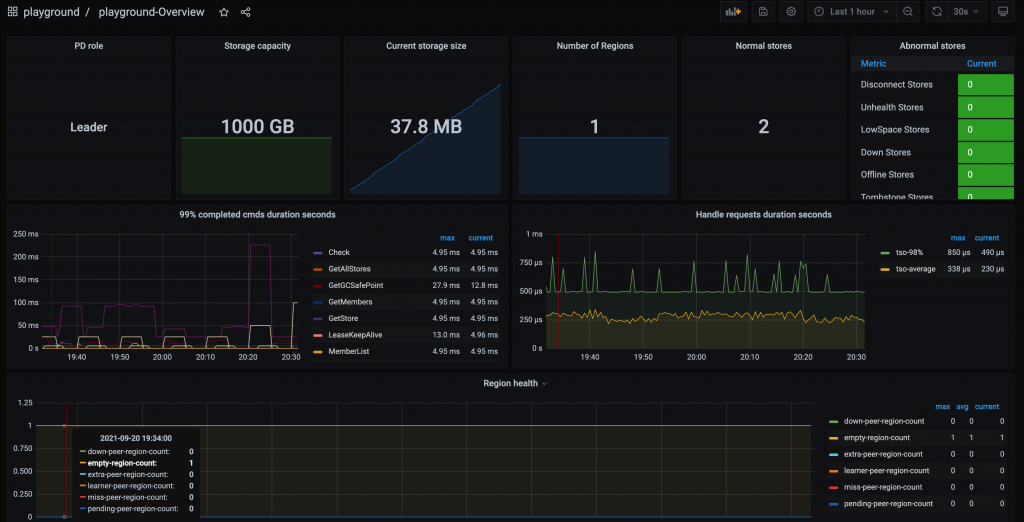This screenshot has height=522, width=1024.
Task: Share dashboard via share icon
Action: 246,12
